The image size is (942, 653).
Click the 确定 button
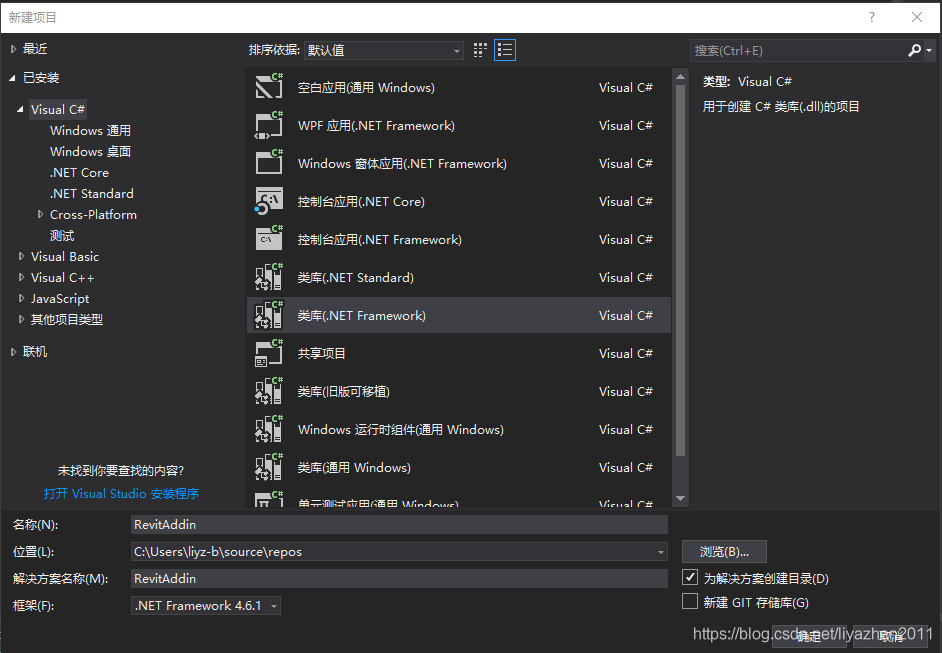[809, 637]
